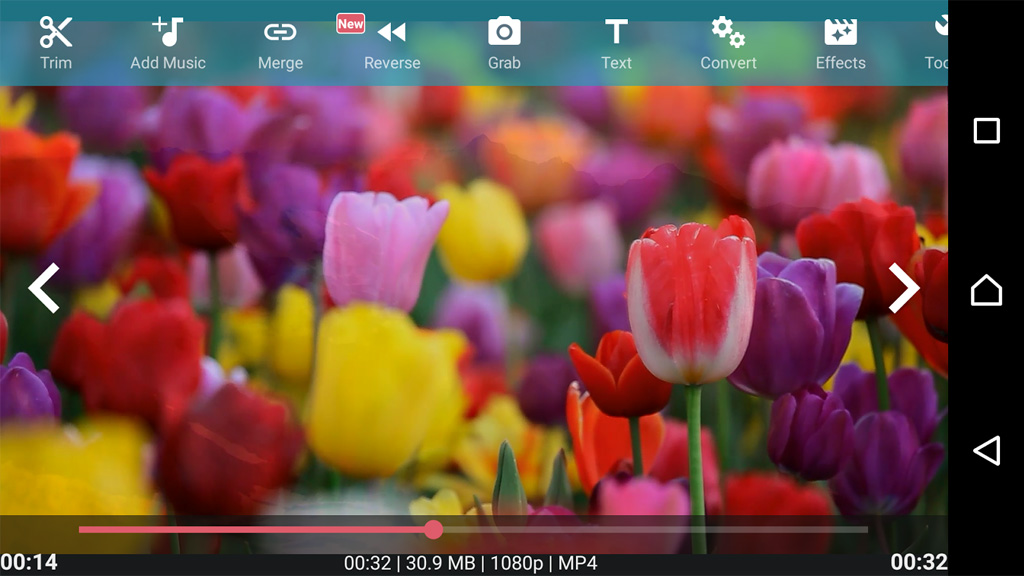Tap the Android recent apps square button
The height and width of the screenshot is (576, 1024).
coord(986,131)
